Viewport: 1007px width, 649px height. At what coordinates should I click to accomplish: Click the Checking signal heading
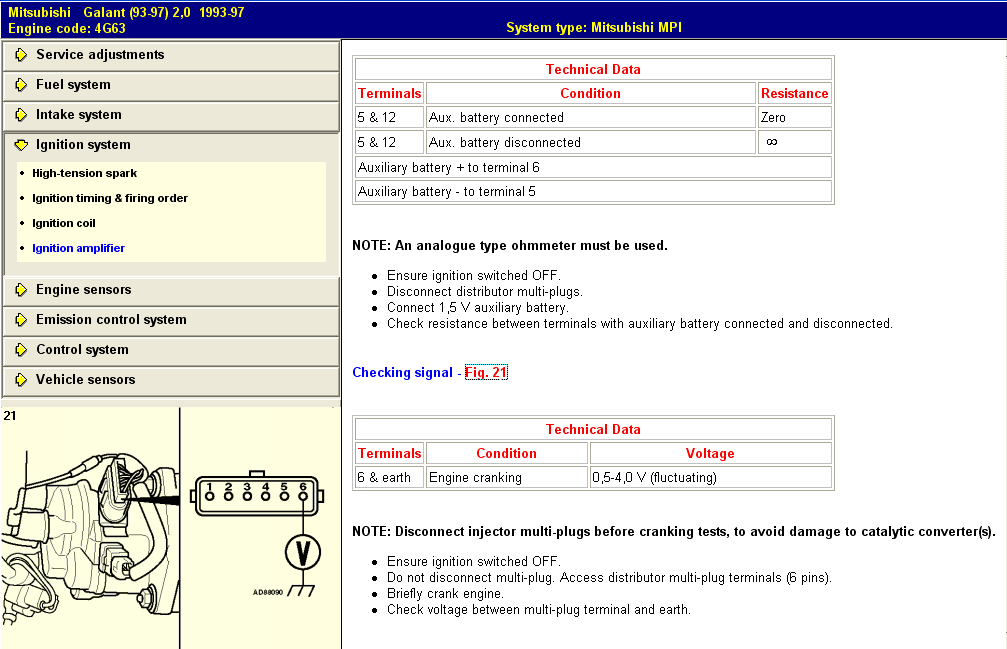click(x=402, y=372)
